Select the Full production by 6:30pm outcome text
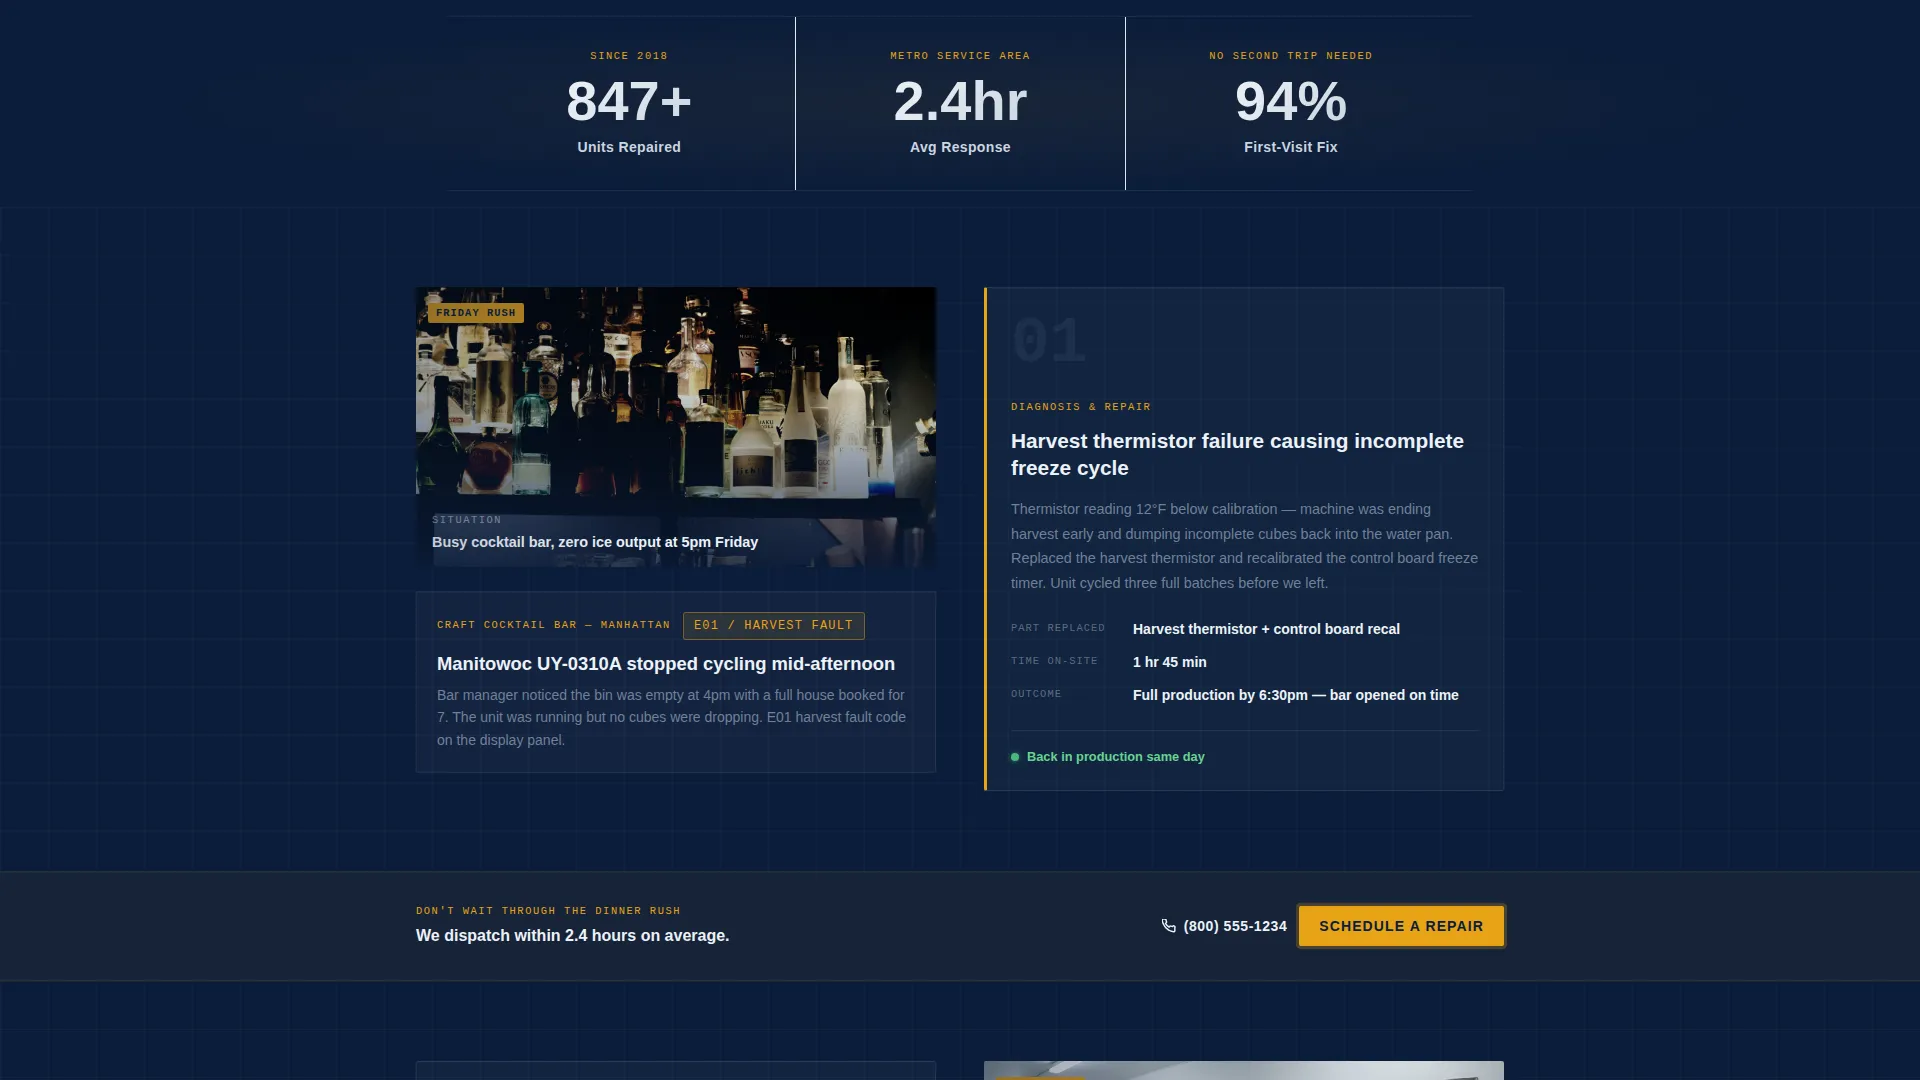 tap(1296, 695)
